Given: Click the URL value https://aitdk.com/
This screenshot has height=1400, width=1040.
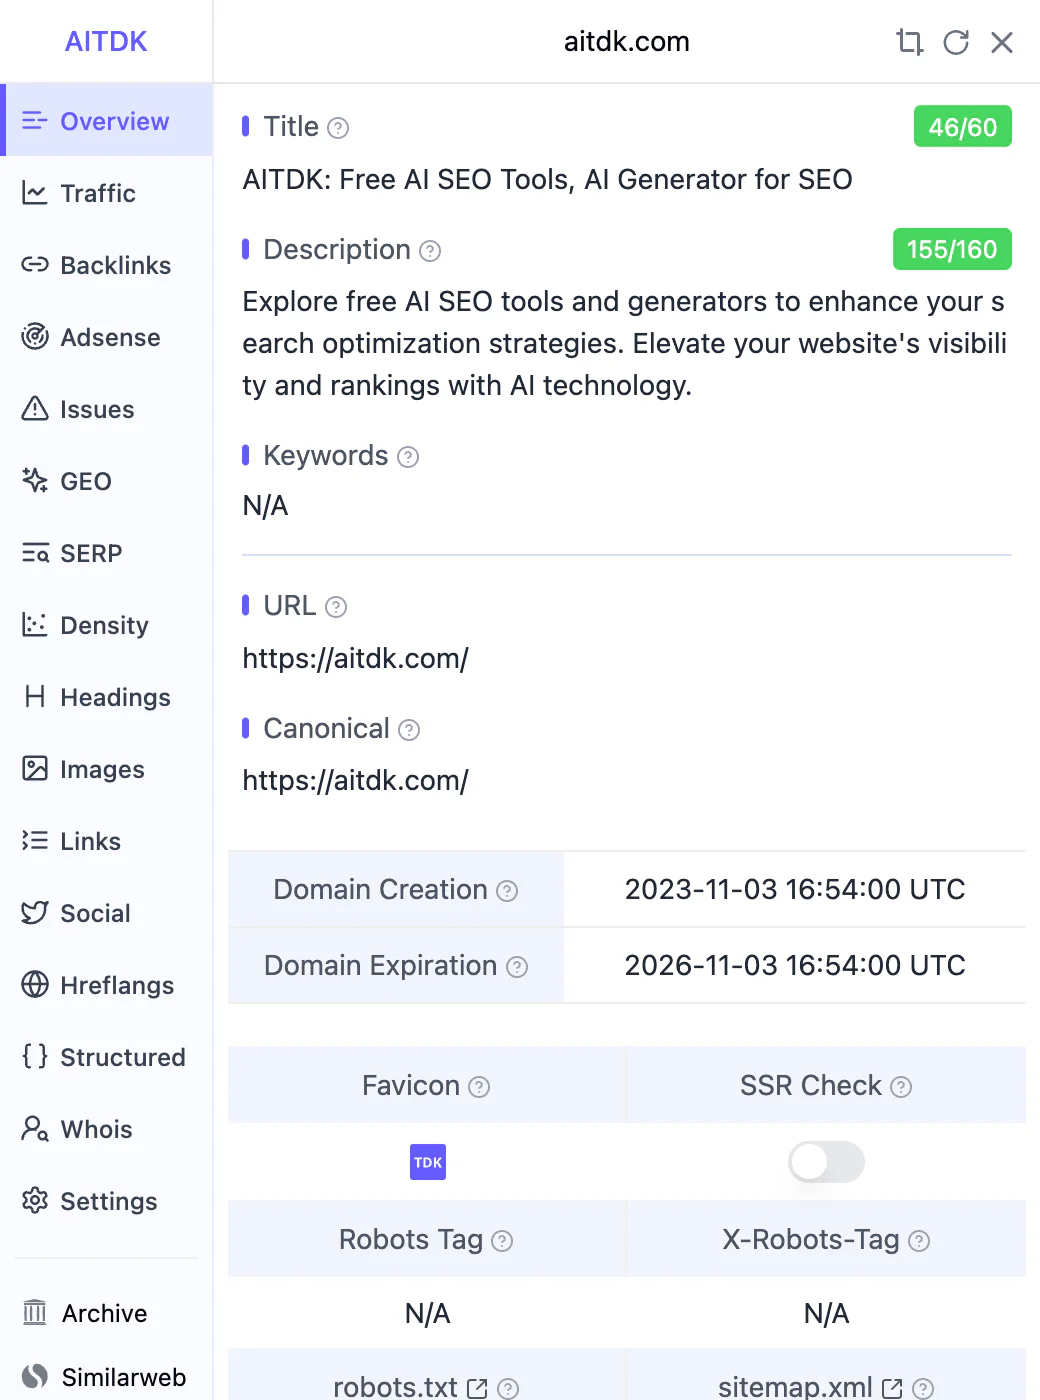Looking at the screenshot, I should click(x=356, y=659).
